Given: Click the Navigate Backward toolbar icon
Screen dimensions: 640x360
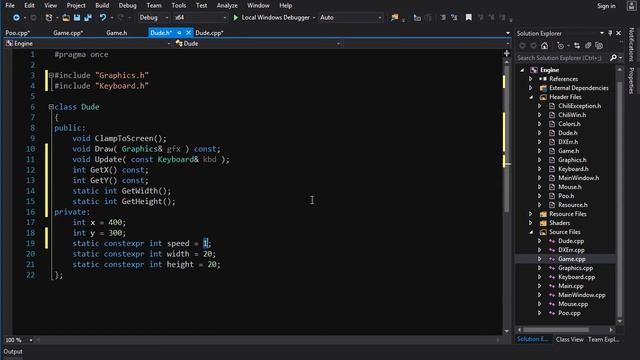Looking at the screenshot, I should click(x=16, y=18).
